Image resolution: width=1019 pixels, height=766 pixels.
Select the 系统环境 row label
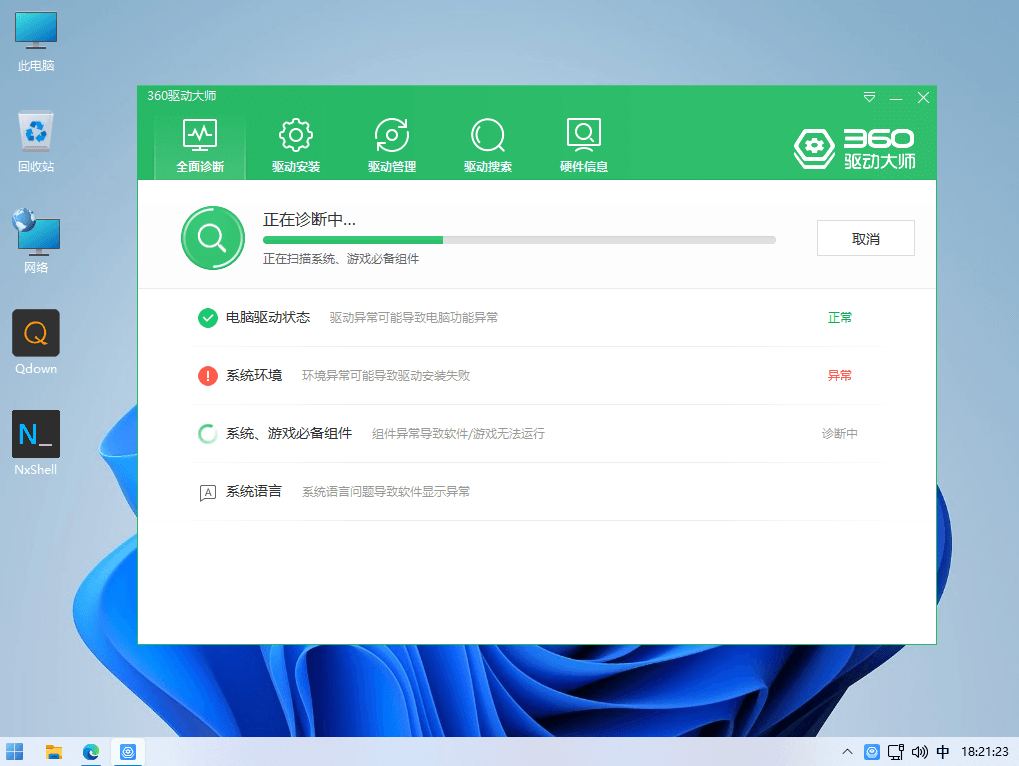[x=254, y=376]
